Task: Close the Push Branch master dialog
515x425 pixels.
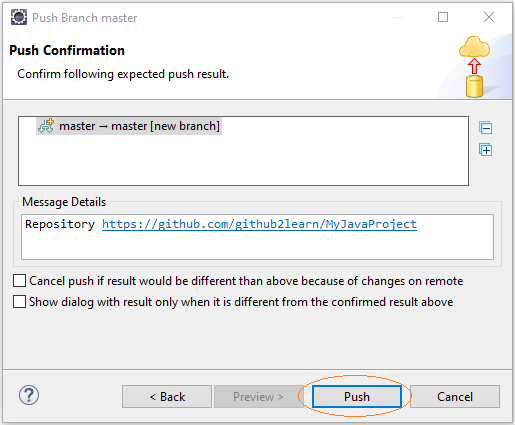Action: click(x=489, y=17)
